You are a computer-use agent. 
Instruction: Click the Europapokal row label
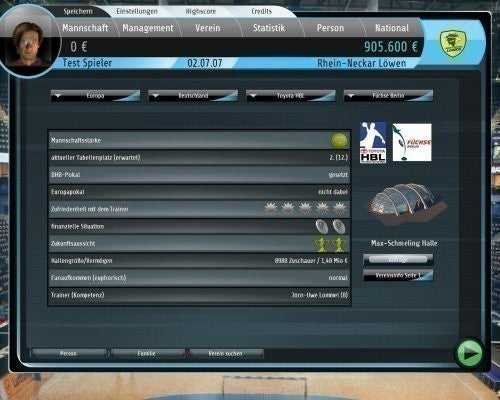coord(67,192)
